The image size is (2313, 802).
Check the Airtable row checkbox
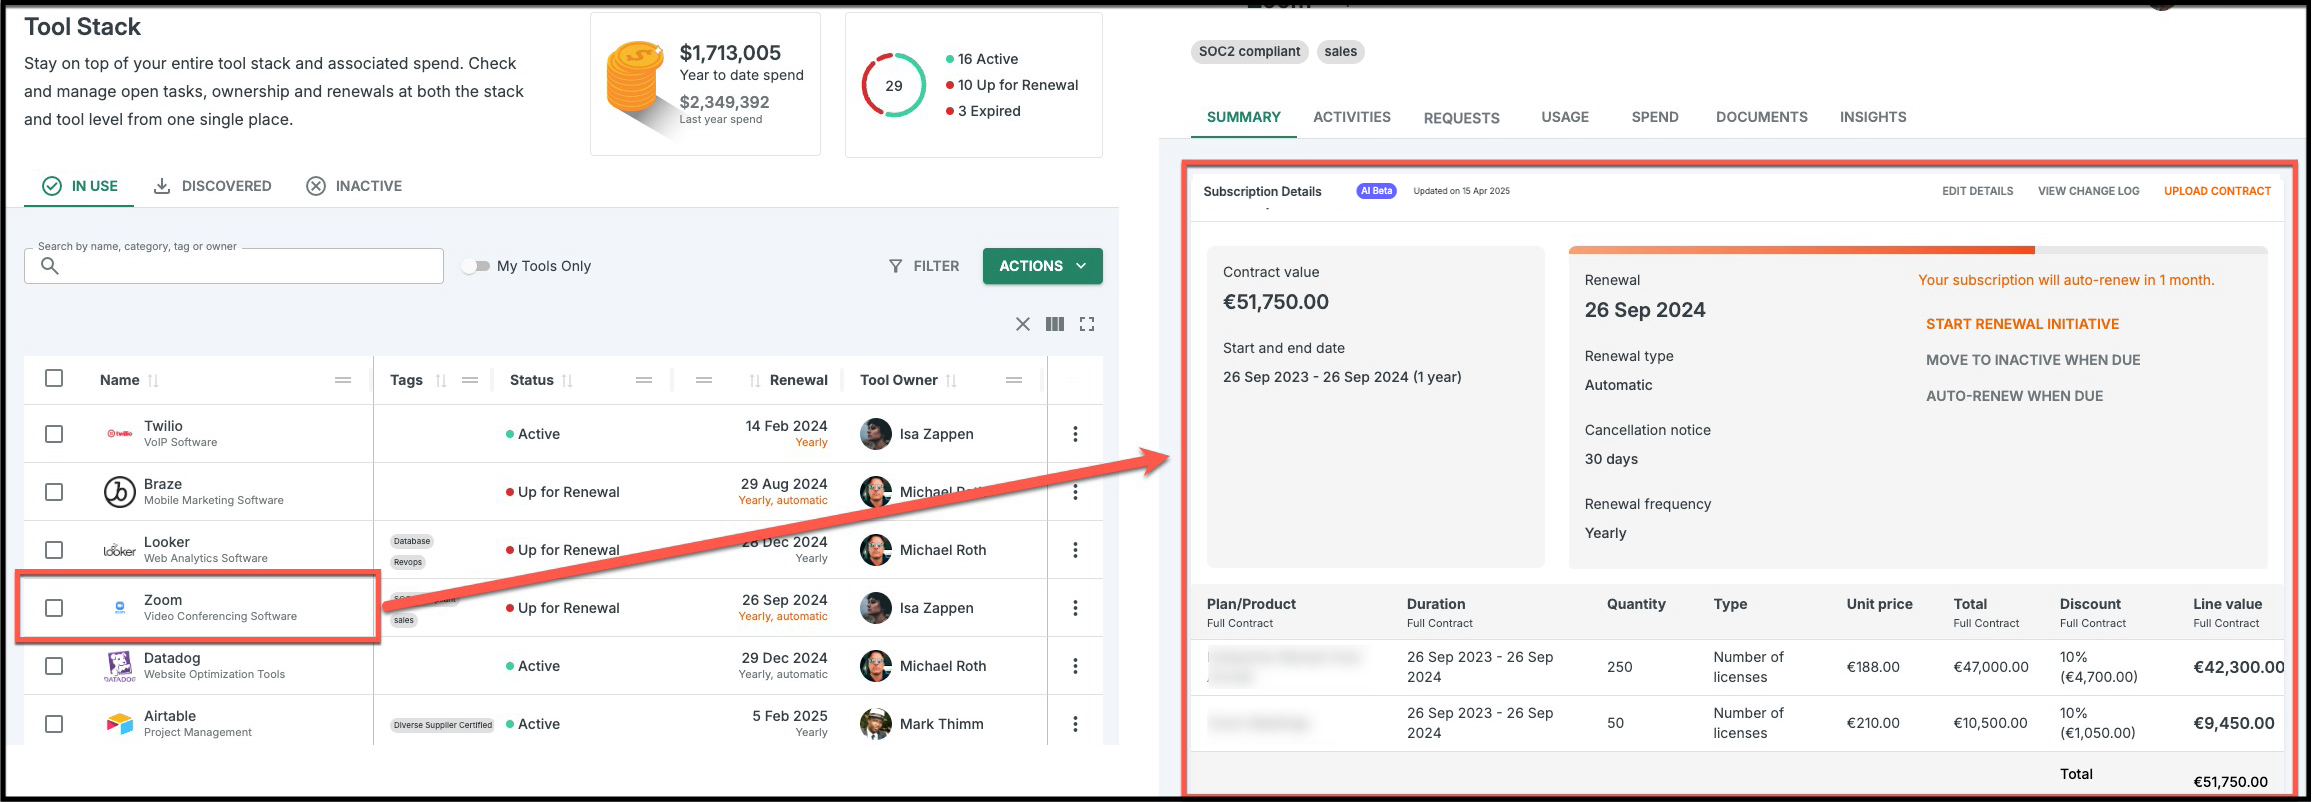[x=54, y=724]
